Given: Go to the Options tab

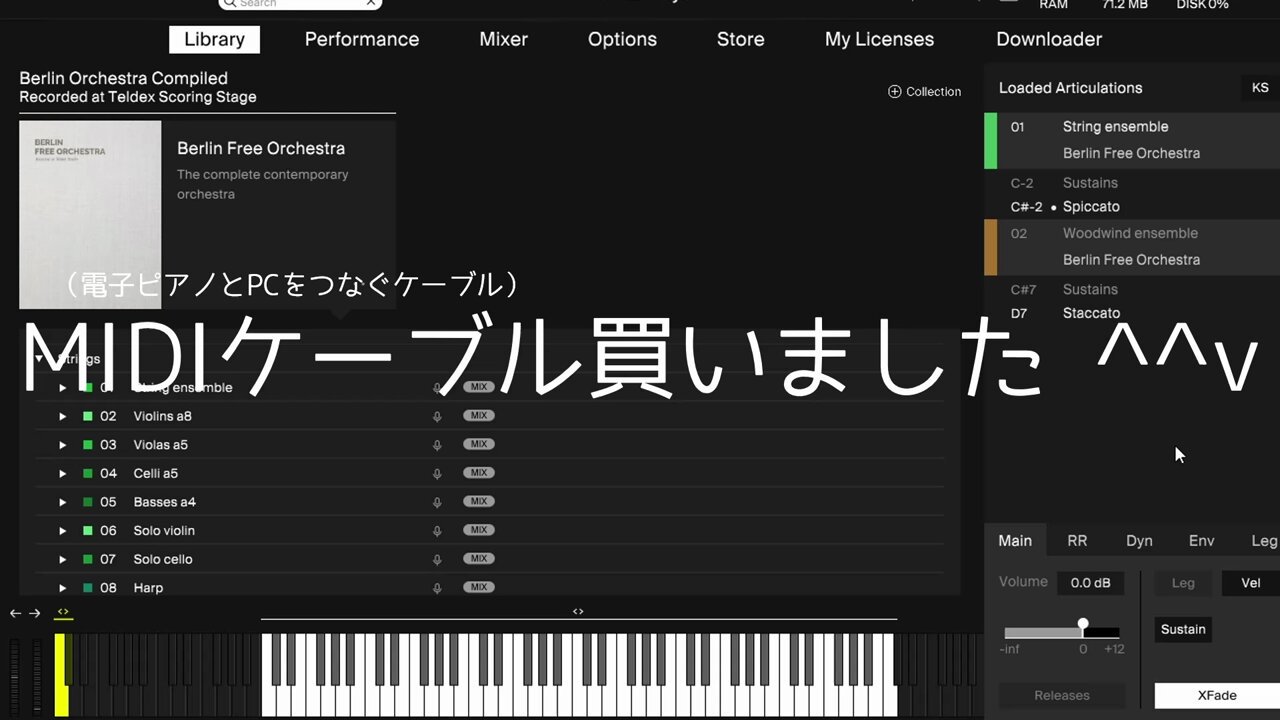Looking at the screenshot, I should click(x=622, y=39).
